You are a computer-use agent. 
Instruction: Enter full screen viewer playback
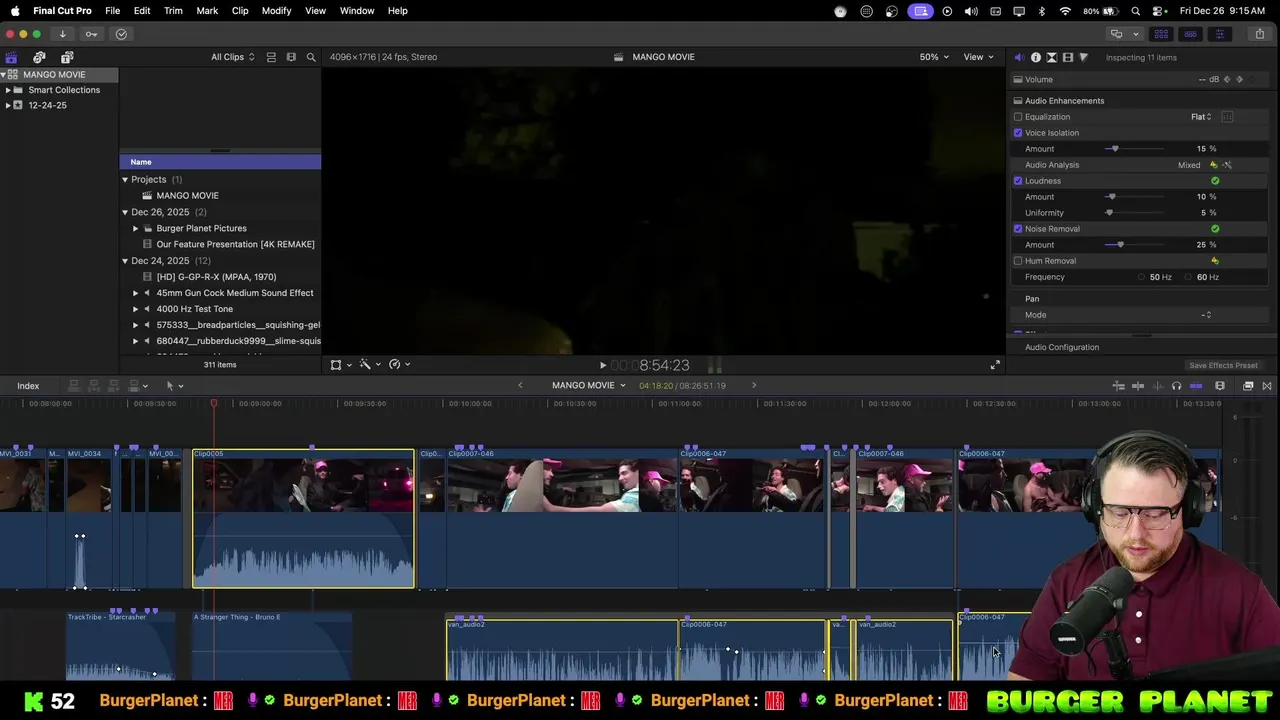pos(995,365)
